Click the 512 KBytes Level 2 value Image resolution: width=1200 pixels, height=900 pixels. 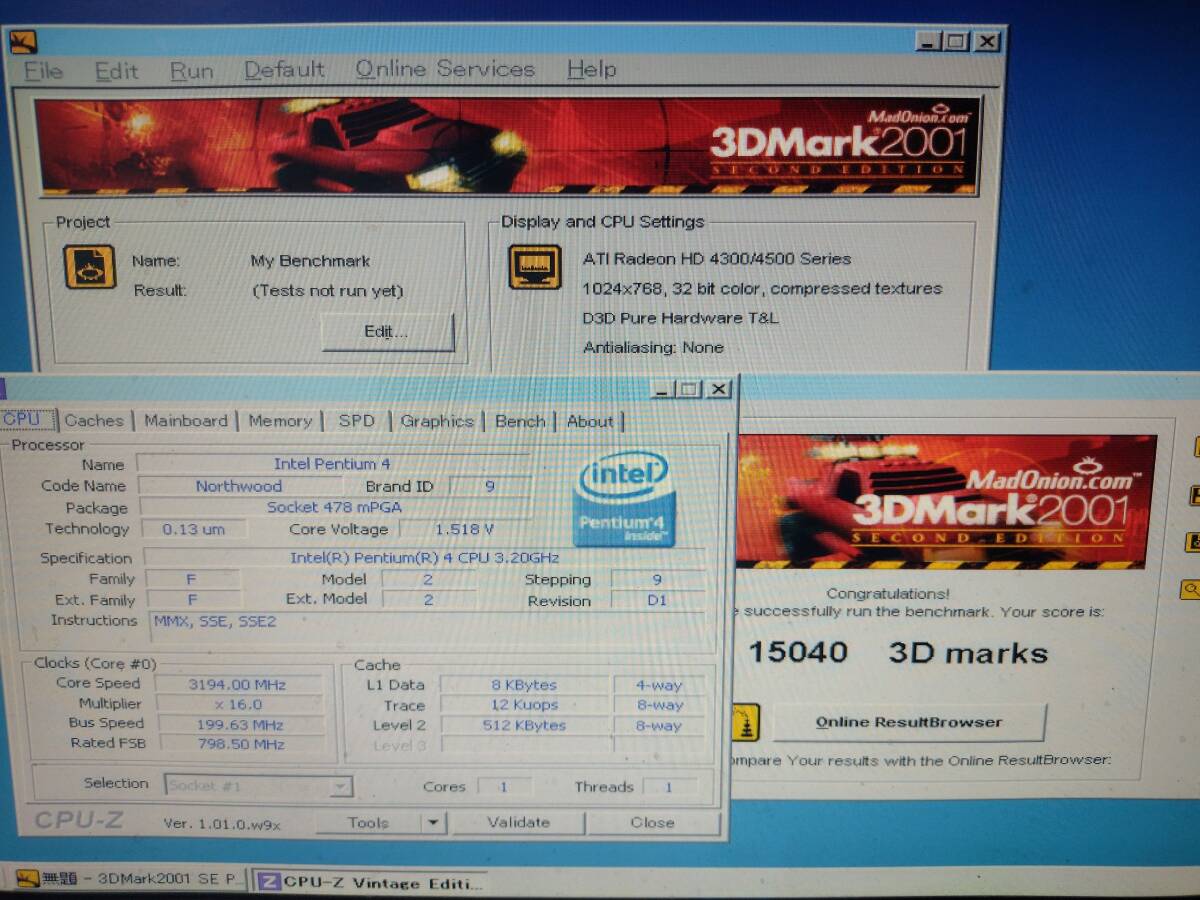coord(524,726)
